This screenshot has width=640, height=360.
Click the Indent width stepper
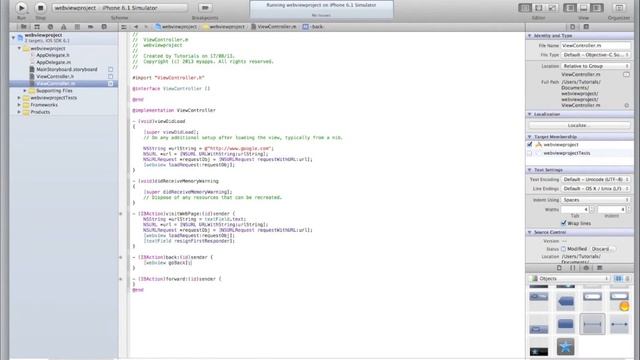pos(629,209)
